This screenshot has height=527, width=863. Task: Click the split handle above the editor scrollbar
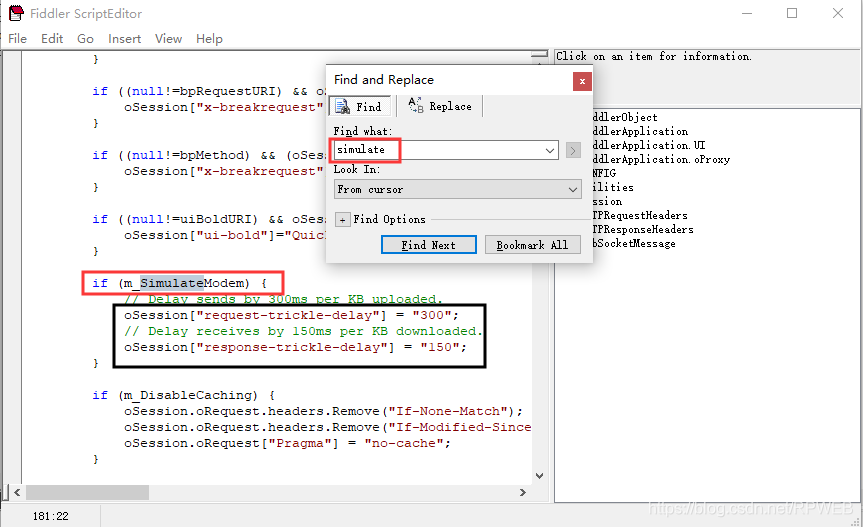pos(539,54)
